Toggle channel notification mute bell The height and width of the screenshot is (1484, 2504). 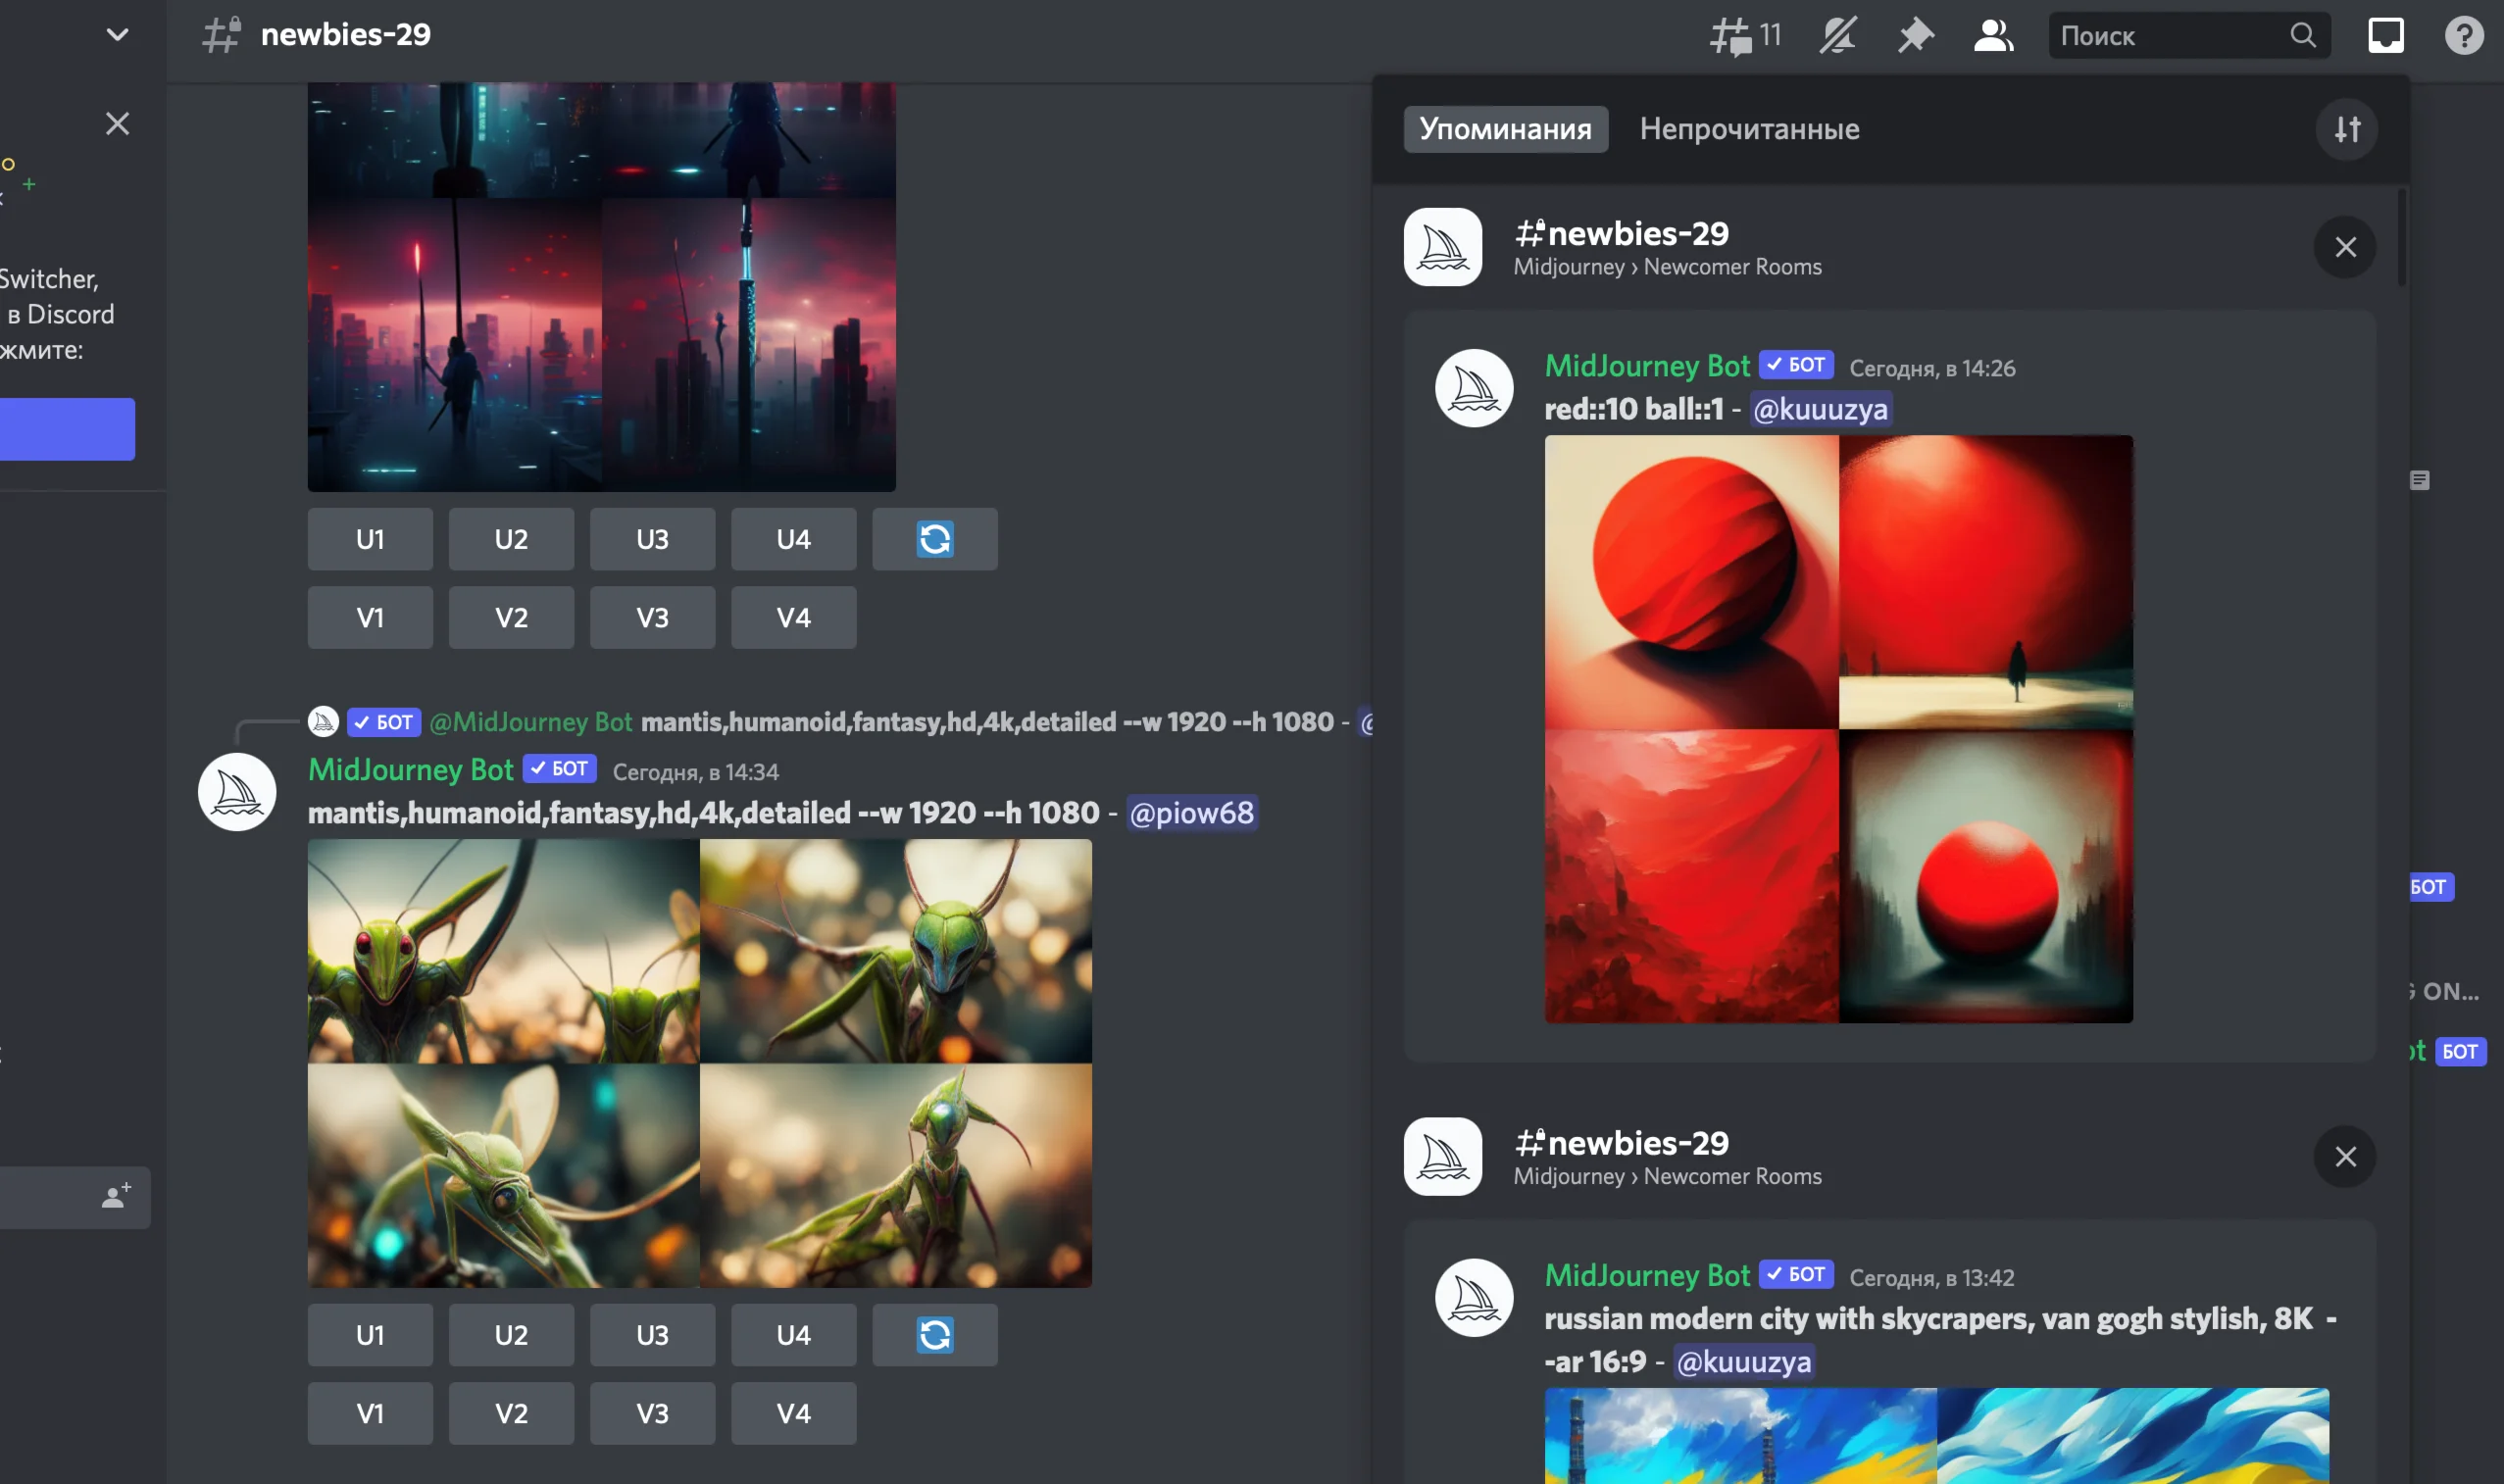1837,36
